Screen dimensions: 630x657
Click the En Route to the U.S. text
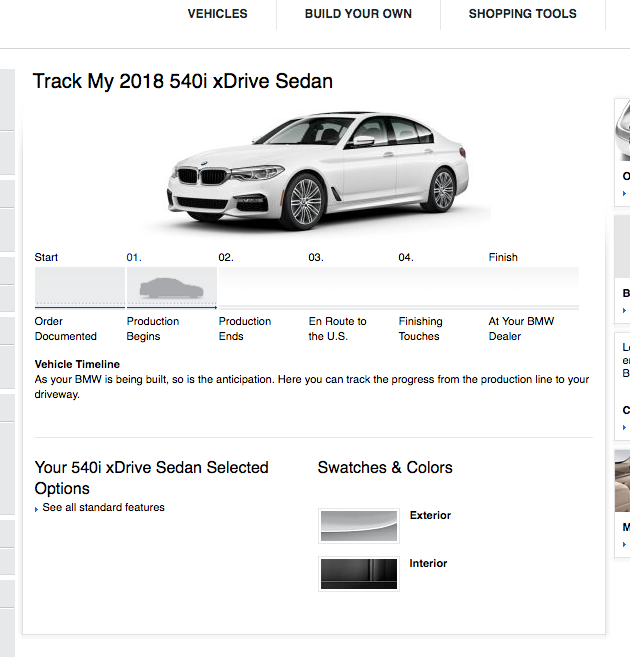click(337, 329)
